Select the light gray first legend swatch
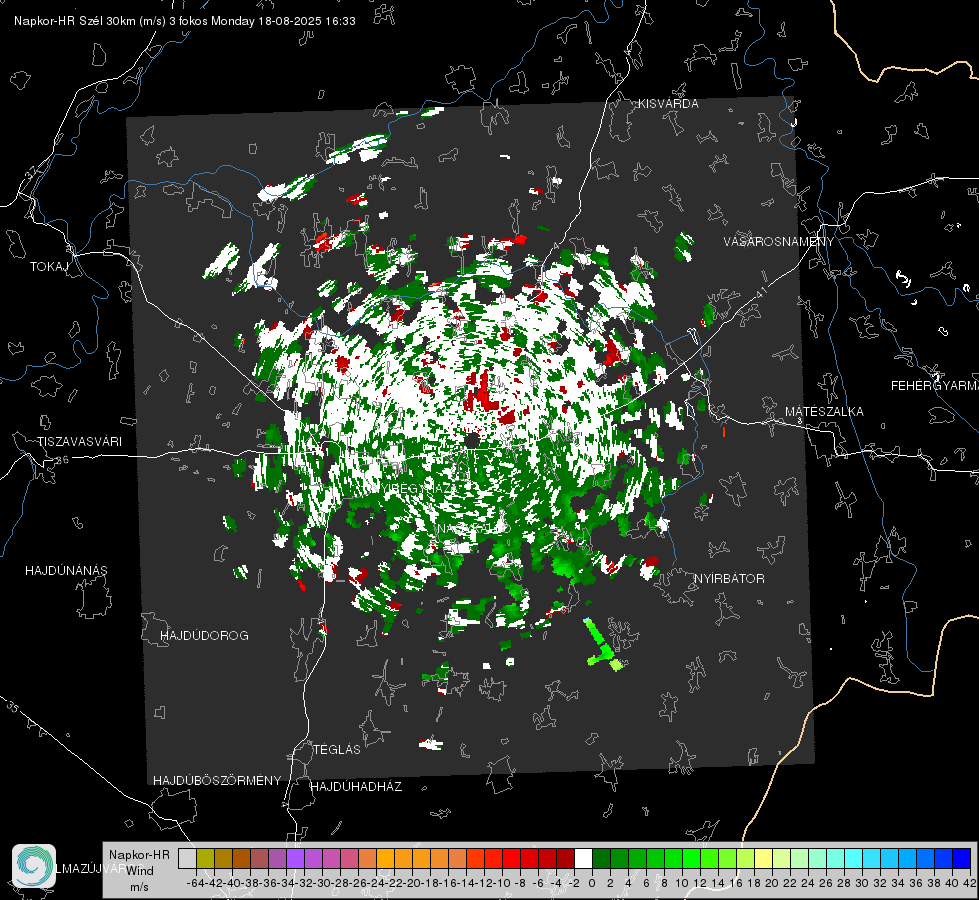979x900 pixels. 187,858
